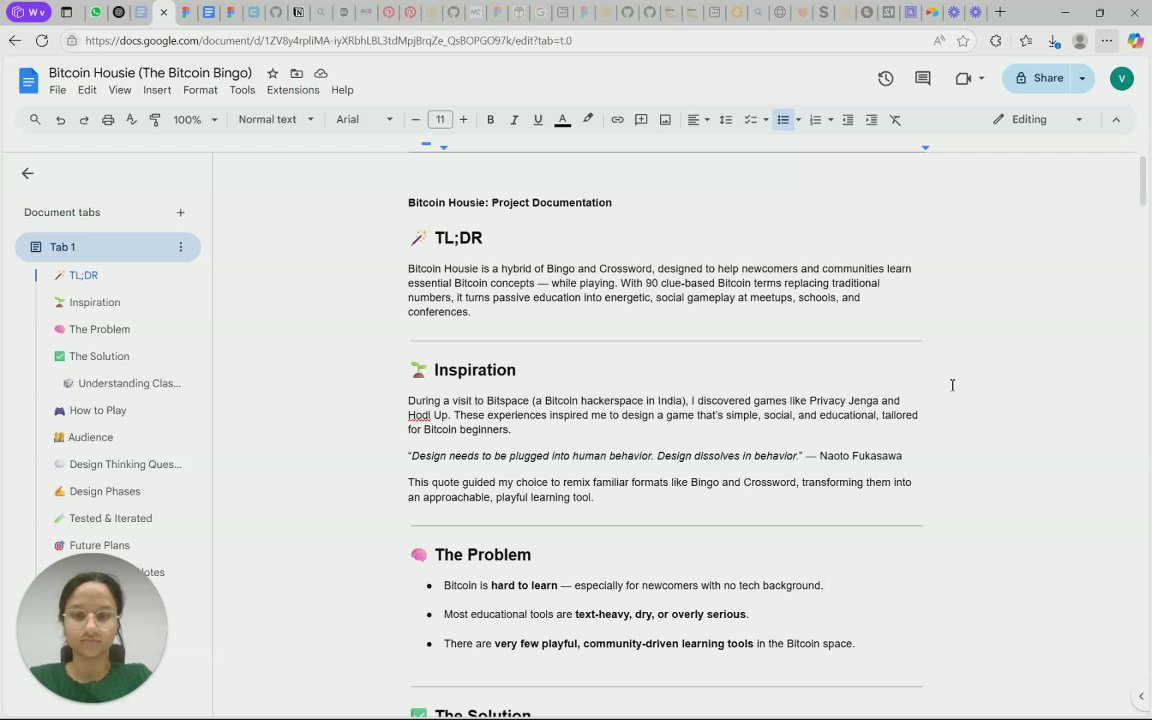Viewport: 1152px width, 720px height.
Task: Select Tab 1 in sidebar
Action: [107, 247]
